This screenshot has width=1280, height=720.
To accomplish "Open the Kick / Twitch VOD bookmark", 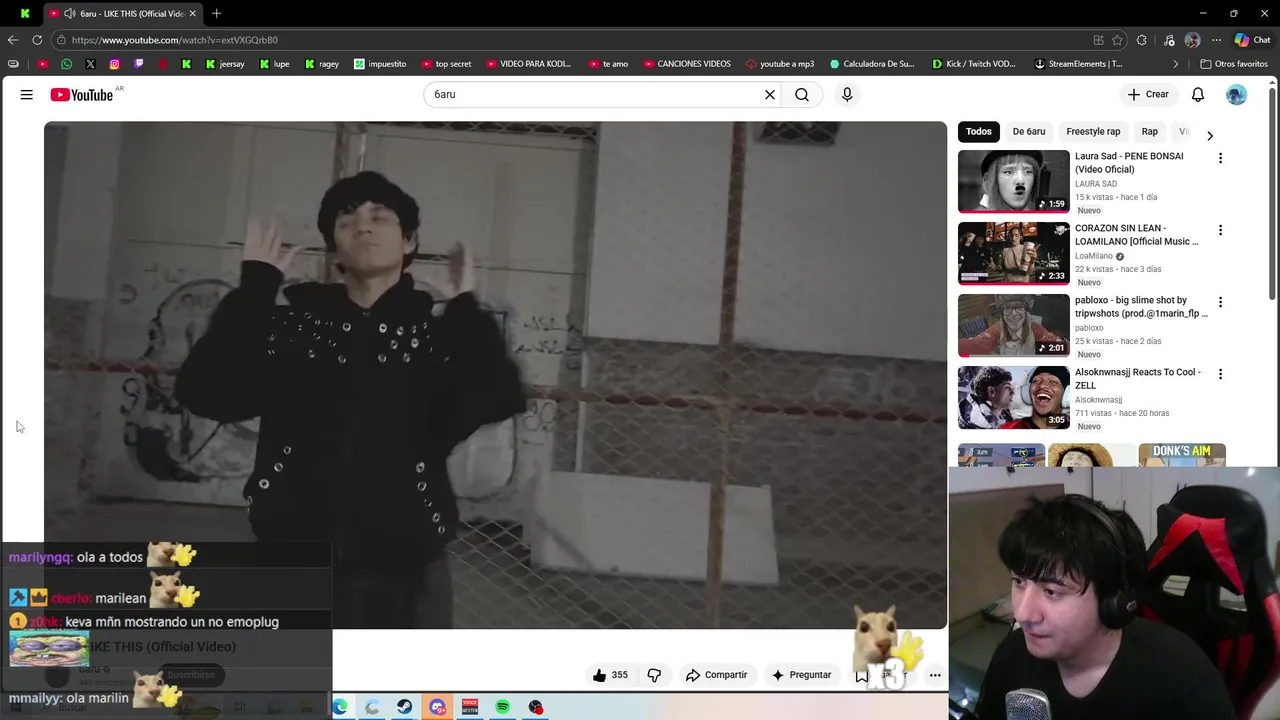I will 974,64.
